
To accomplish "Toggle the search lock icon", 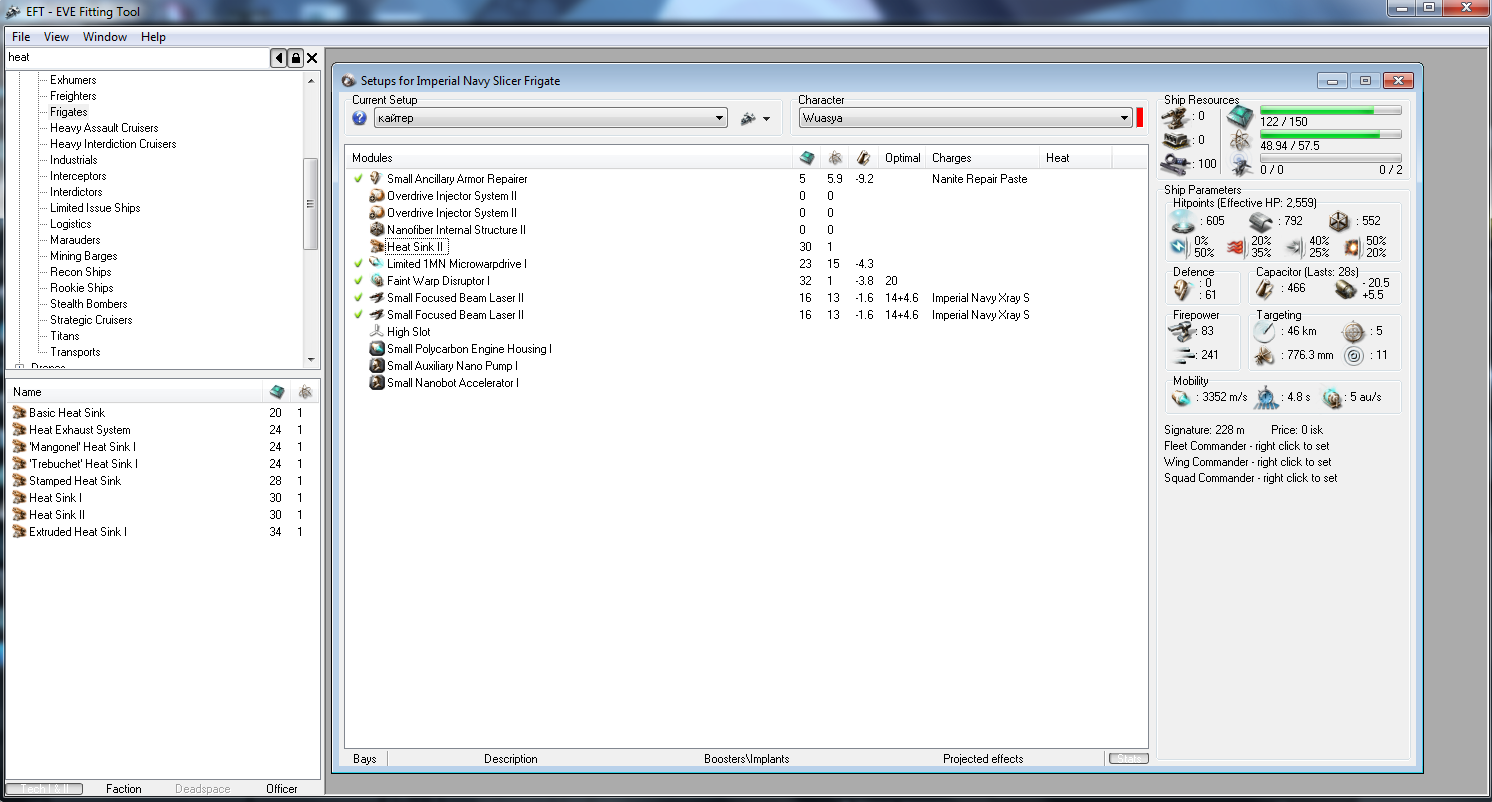I will pyautogui.click(x=295, y=58).
